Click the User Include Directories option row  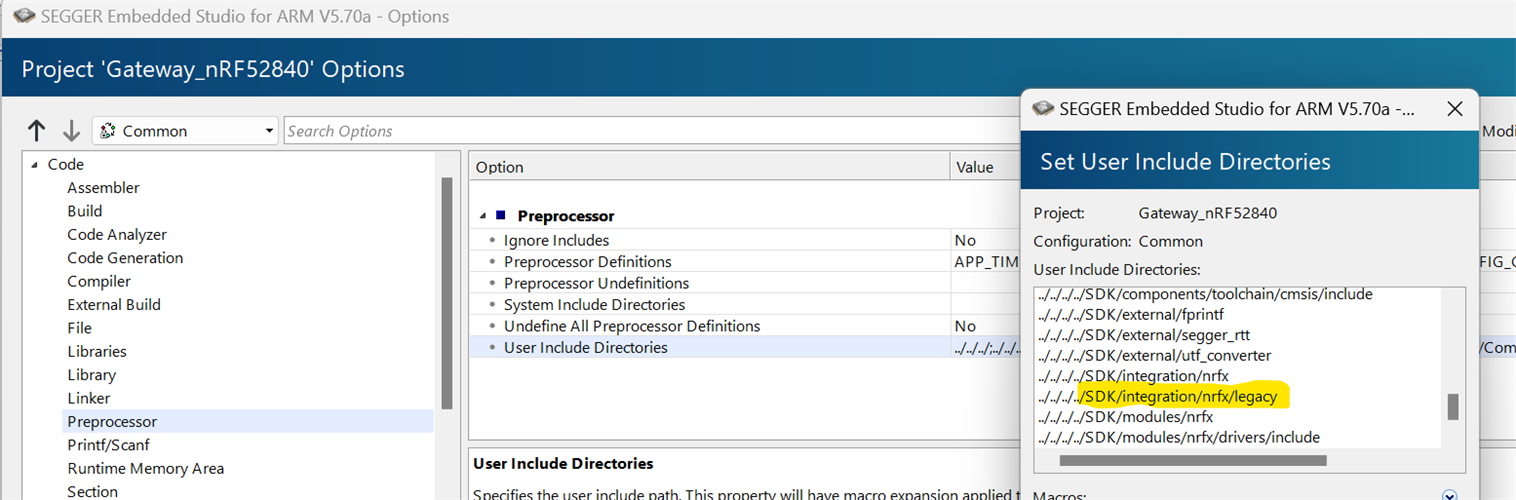585,348
